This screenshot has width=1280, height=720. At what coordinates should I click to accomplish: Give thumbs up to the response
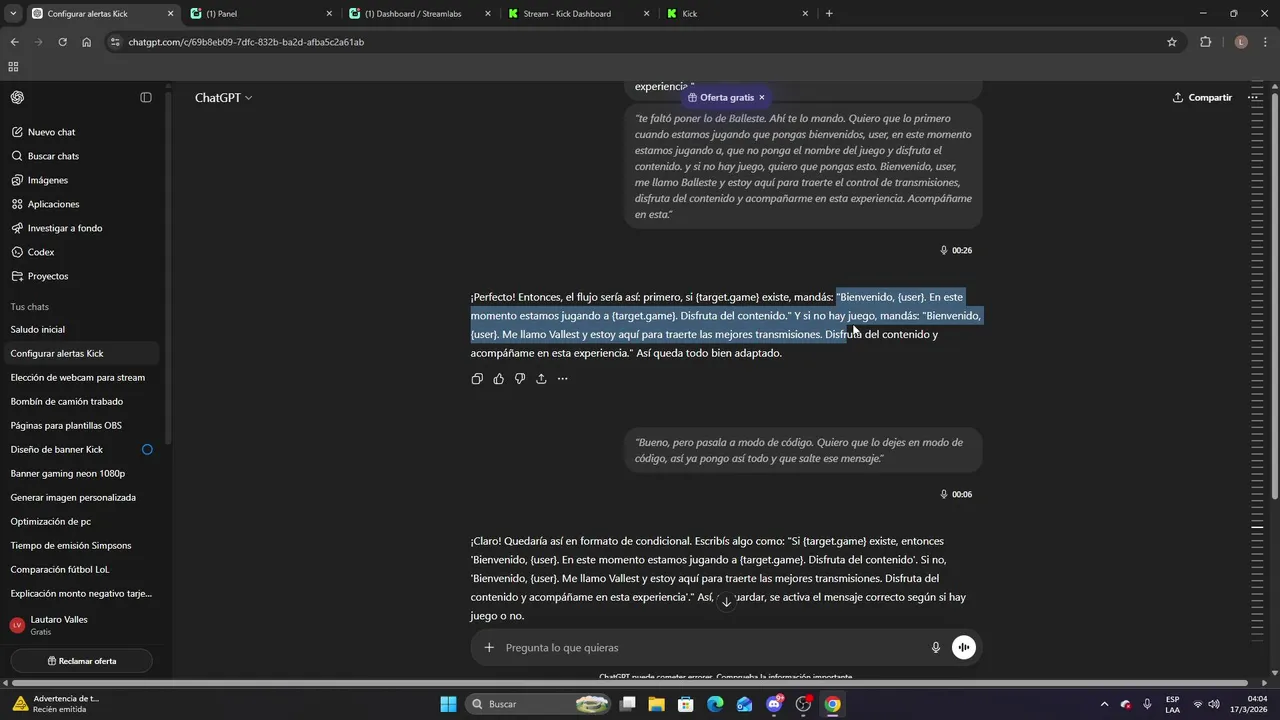pos(498,379)
